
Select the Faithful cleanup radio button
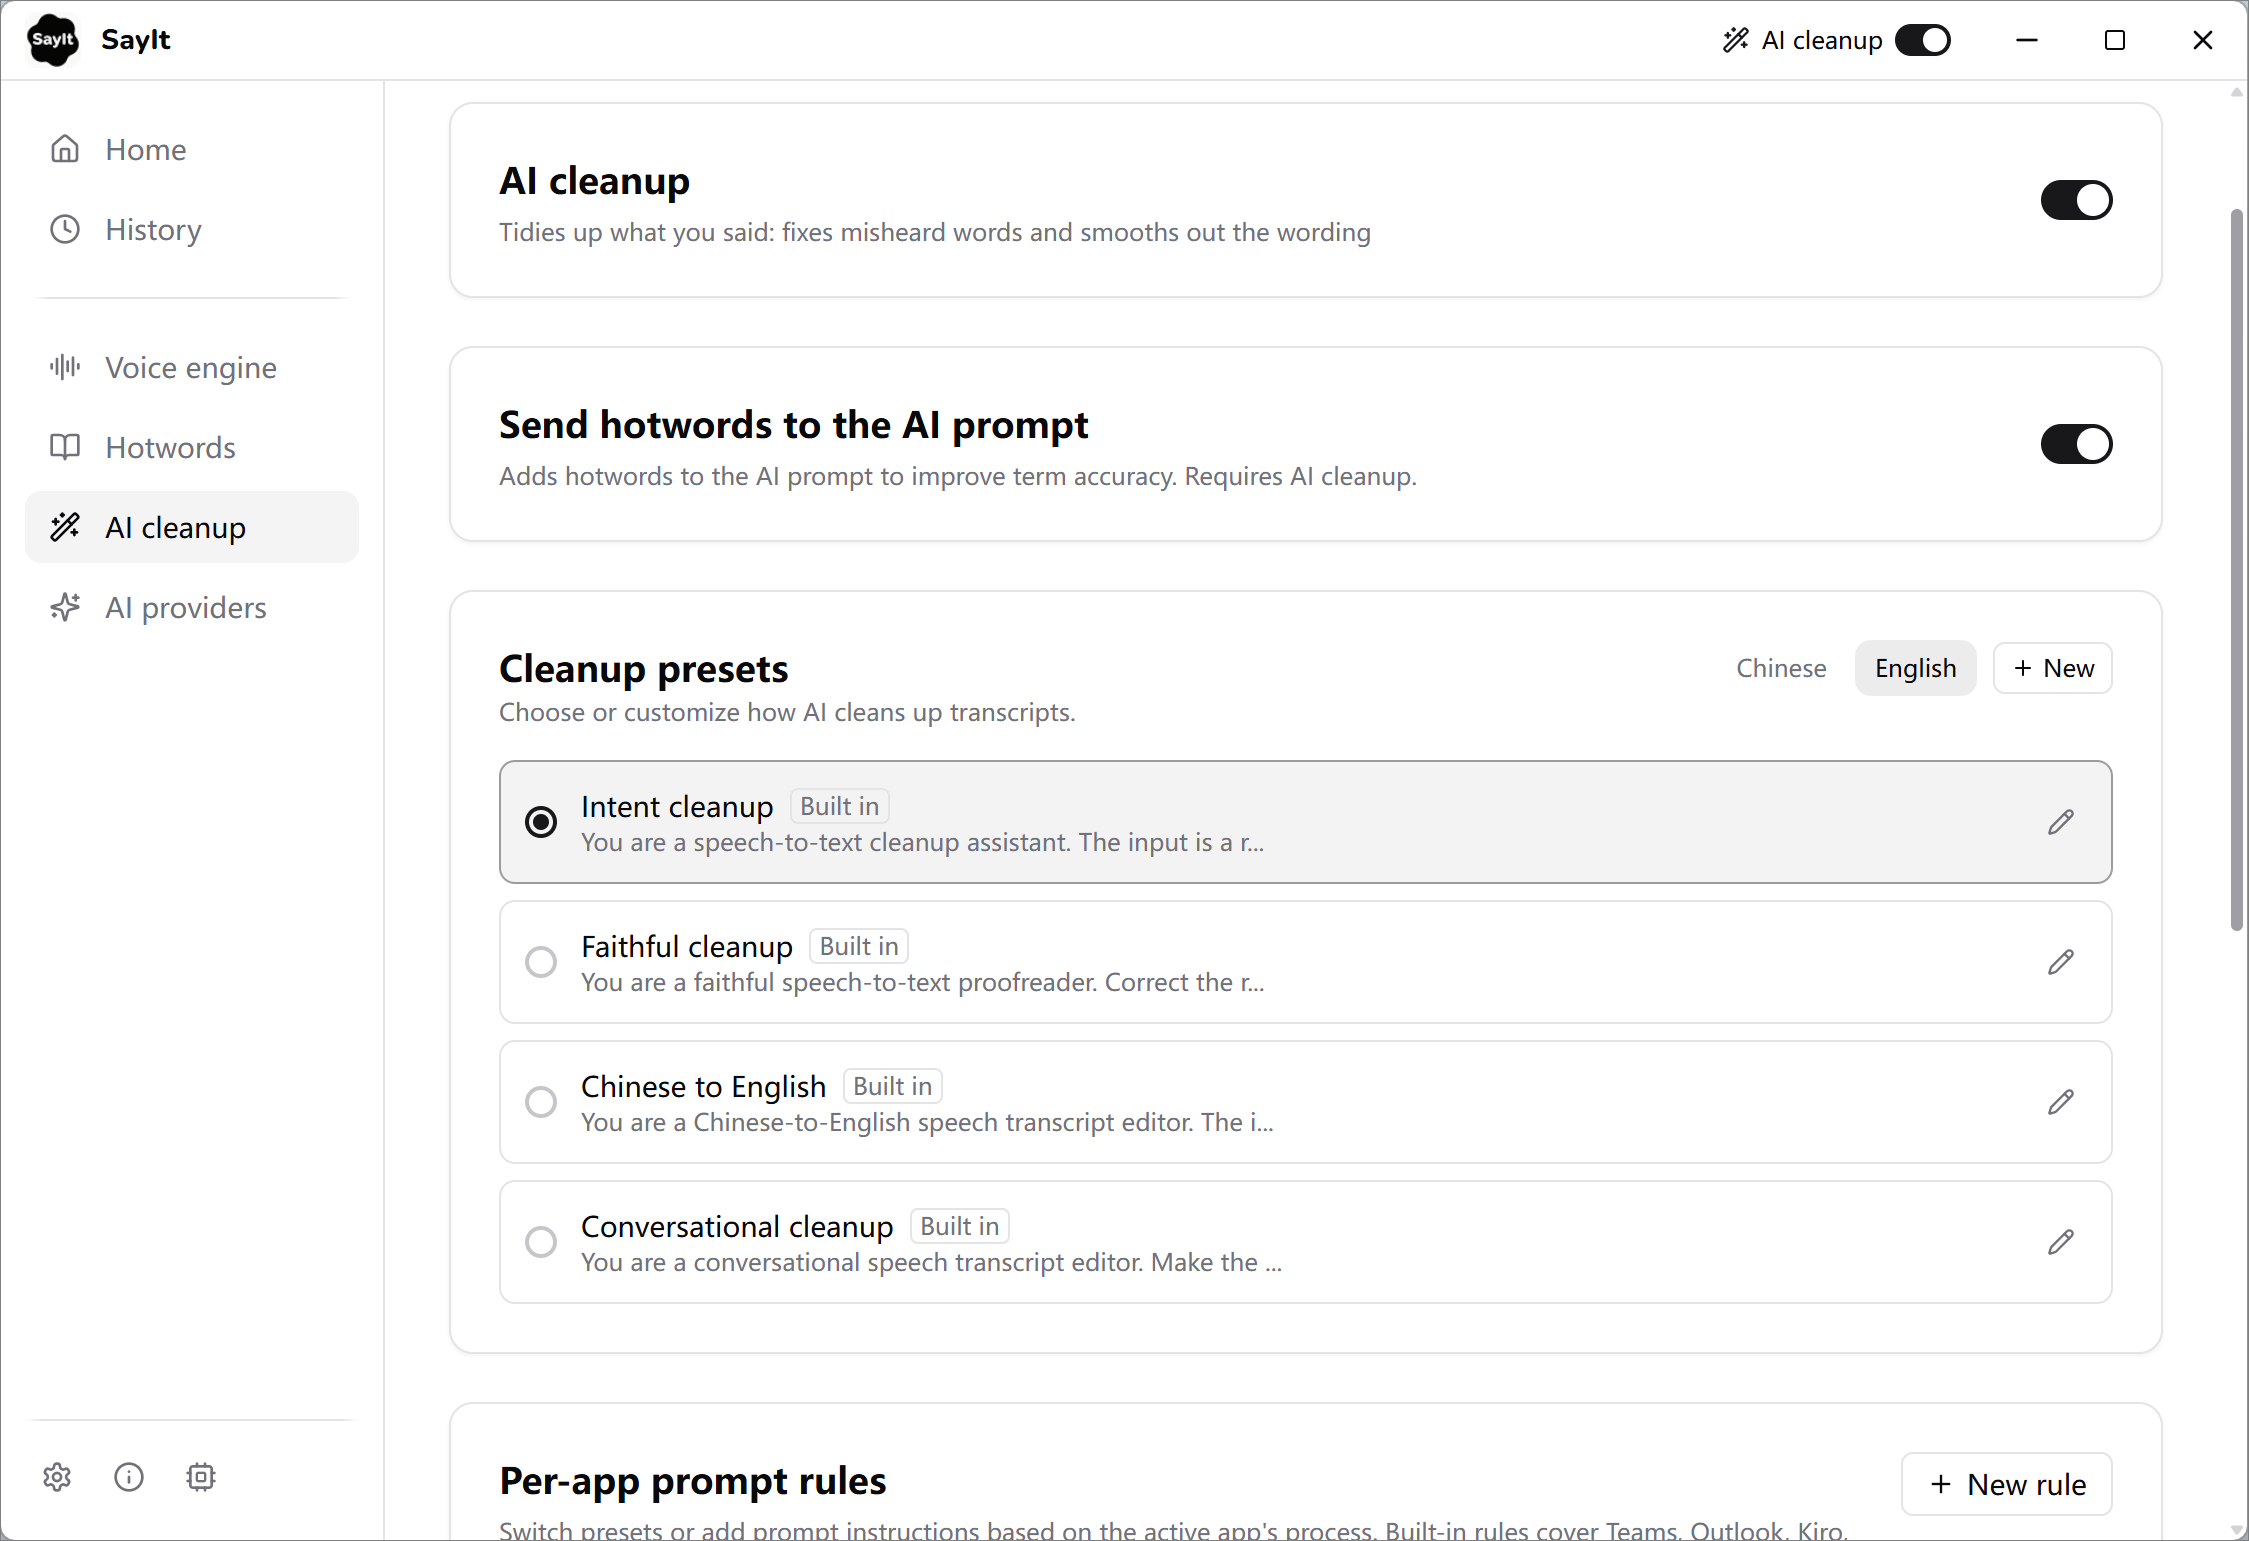point(541,962)
